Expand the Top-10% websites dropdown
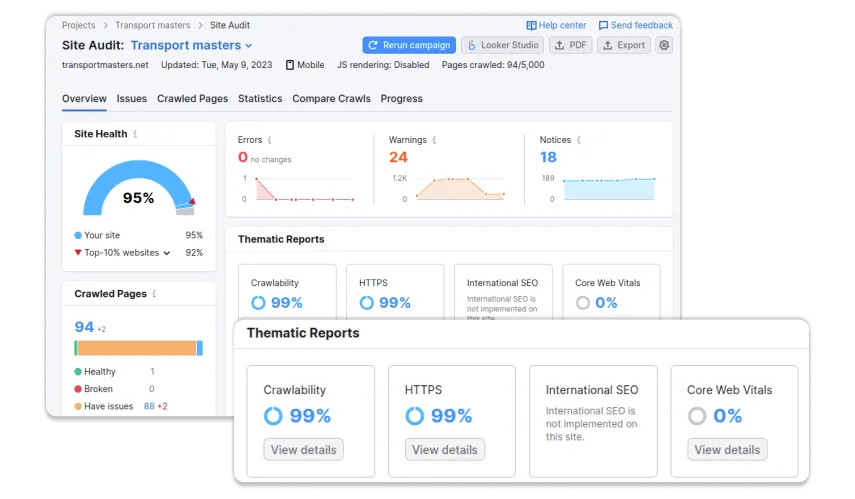Viewport: 855px width, 499px height. [x=167, y=253]
